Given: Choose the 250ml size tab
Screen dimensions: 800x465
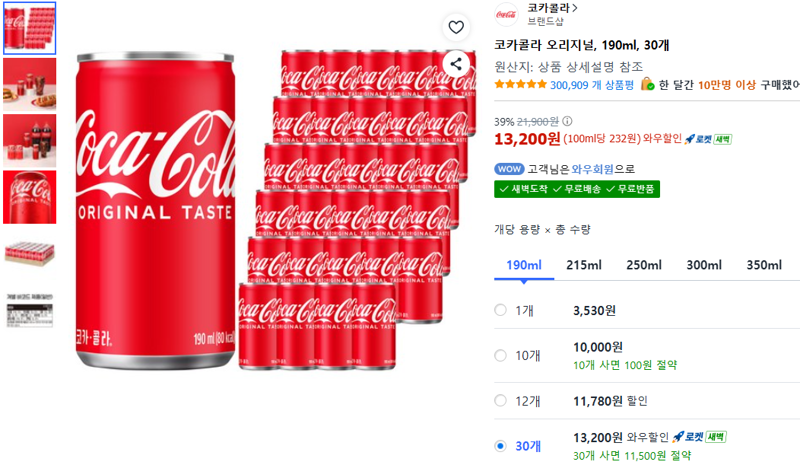Looking at the screenshot, I should (x=644, y=265).
